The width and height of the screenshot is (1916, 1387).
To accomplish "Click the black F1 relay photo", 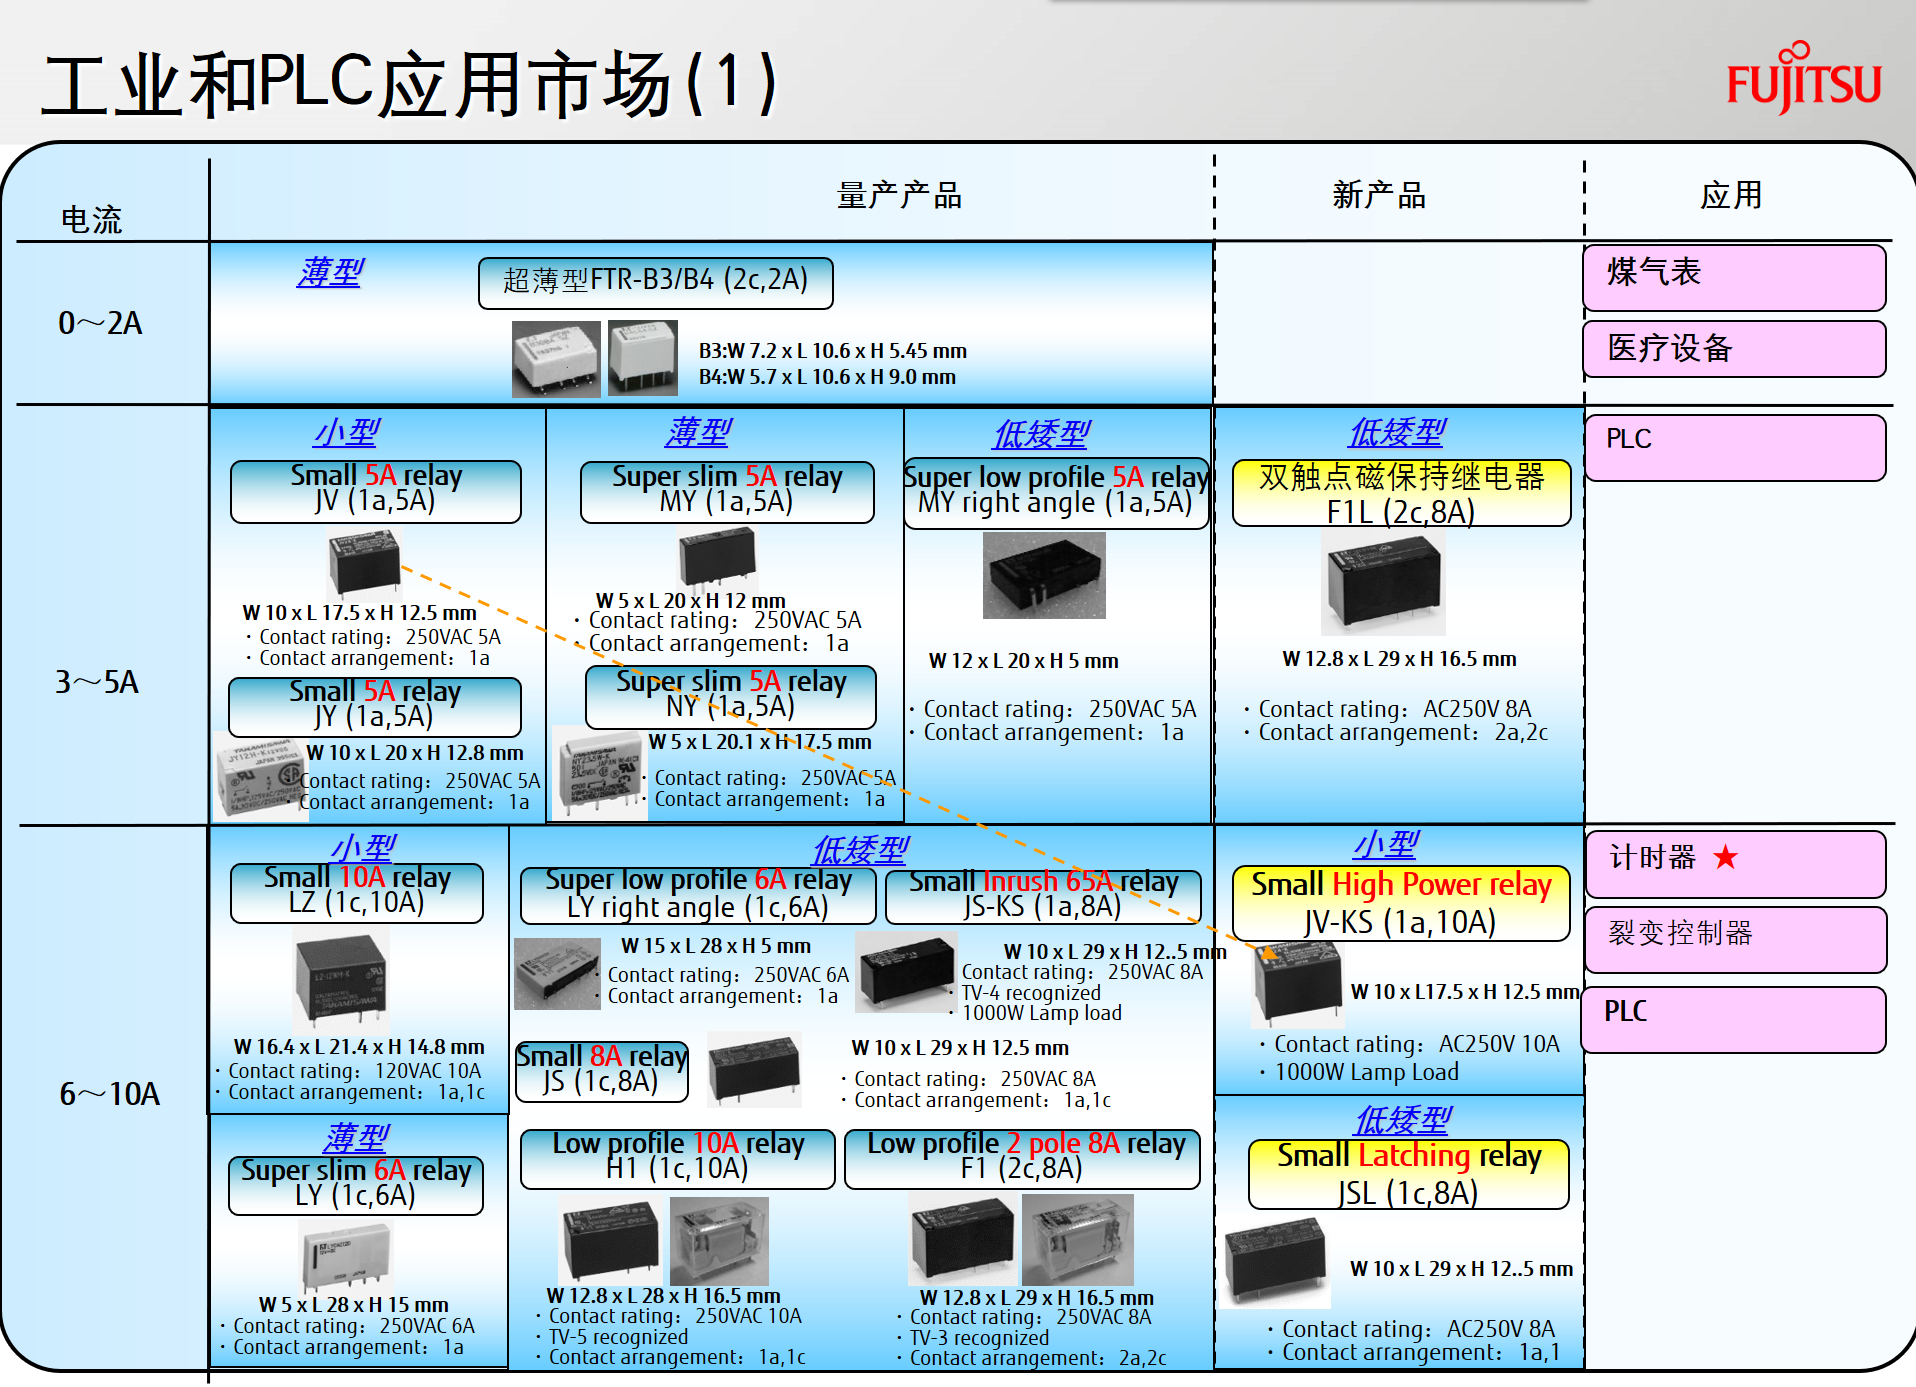I will 962,1241.
